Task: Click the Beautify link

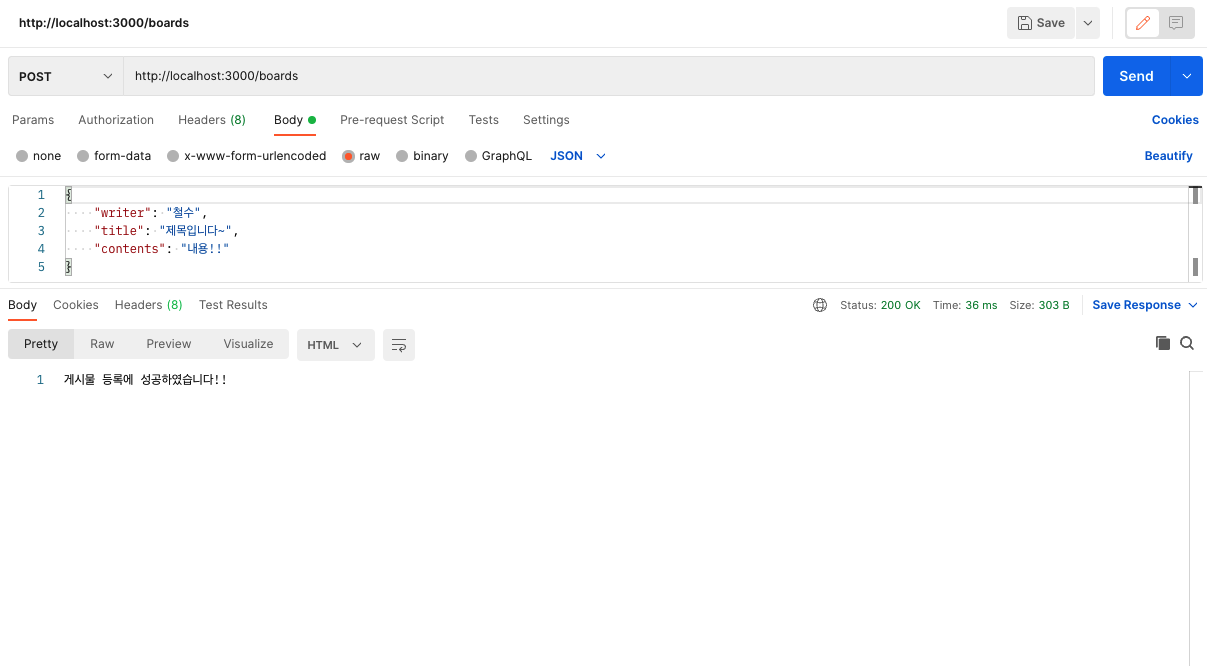Action: [1169, 156]
